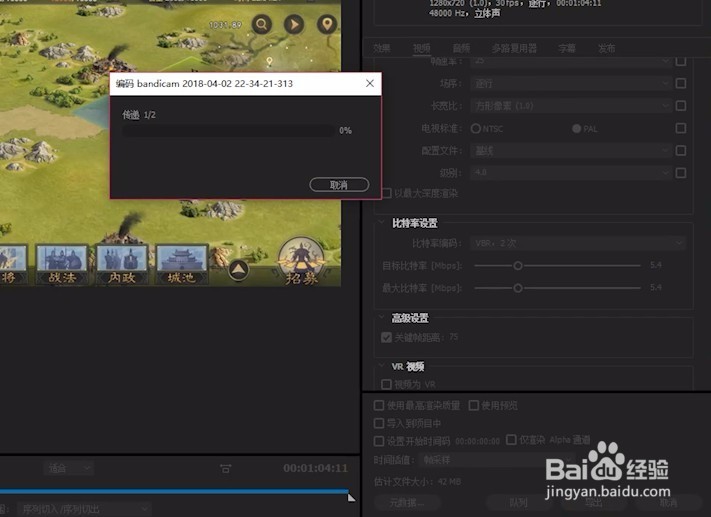The width and height of the screenshot is (711, 517).
Task: Switch to the 视频 video tab
Action: 421,48
